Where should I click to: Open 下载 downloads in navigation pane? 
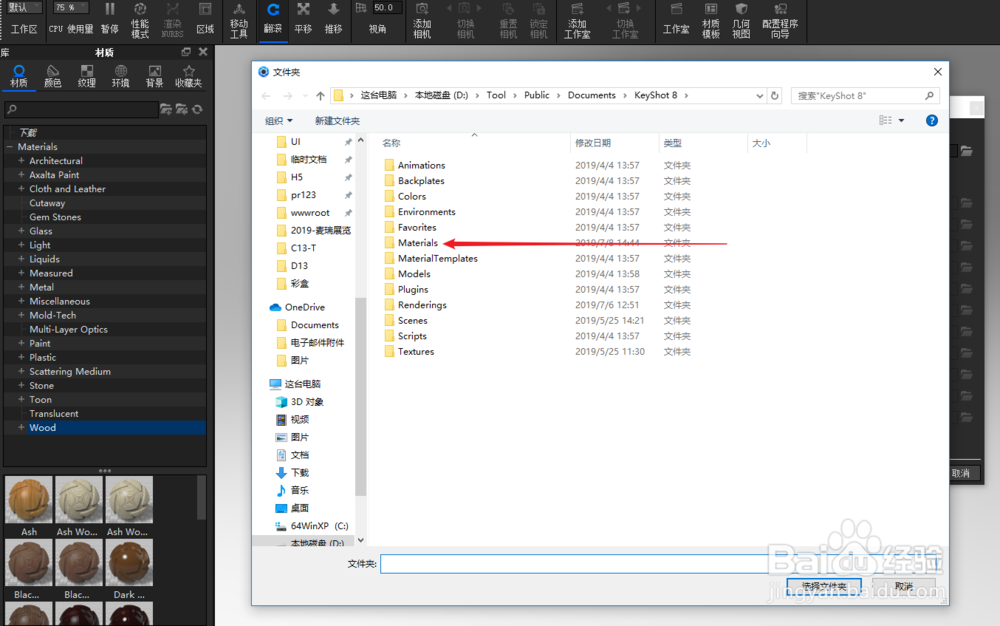tap(300, 472)
